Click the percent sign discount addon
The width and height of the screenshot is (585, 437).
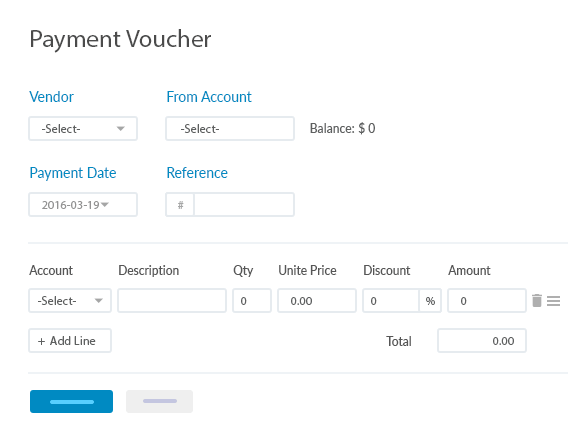coord(430,300)
